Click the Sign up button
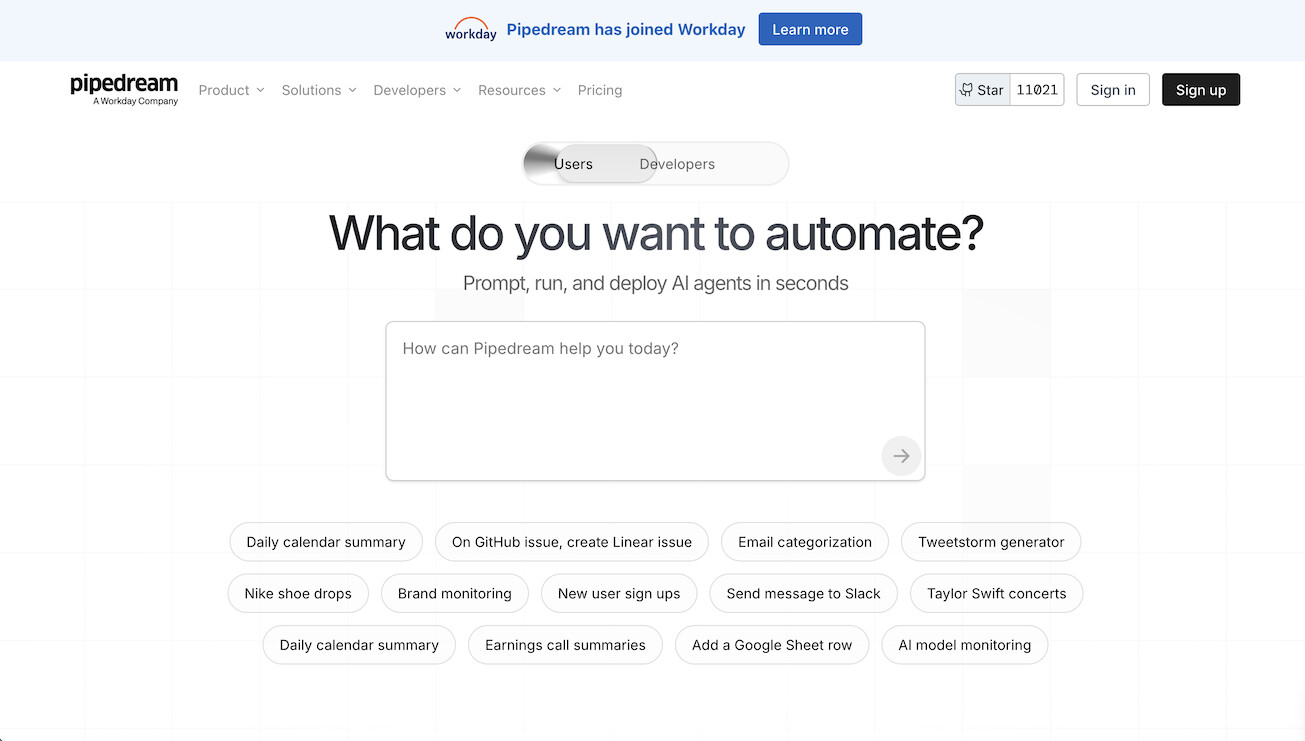 (x=1200, y=89)
